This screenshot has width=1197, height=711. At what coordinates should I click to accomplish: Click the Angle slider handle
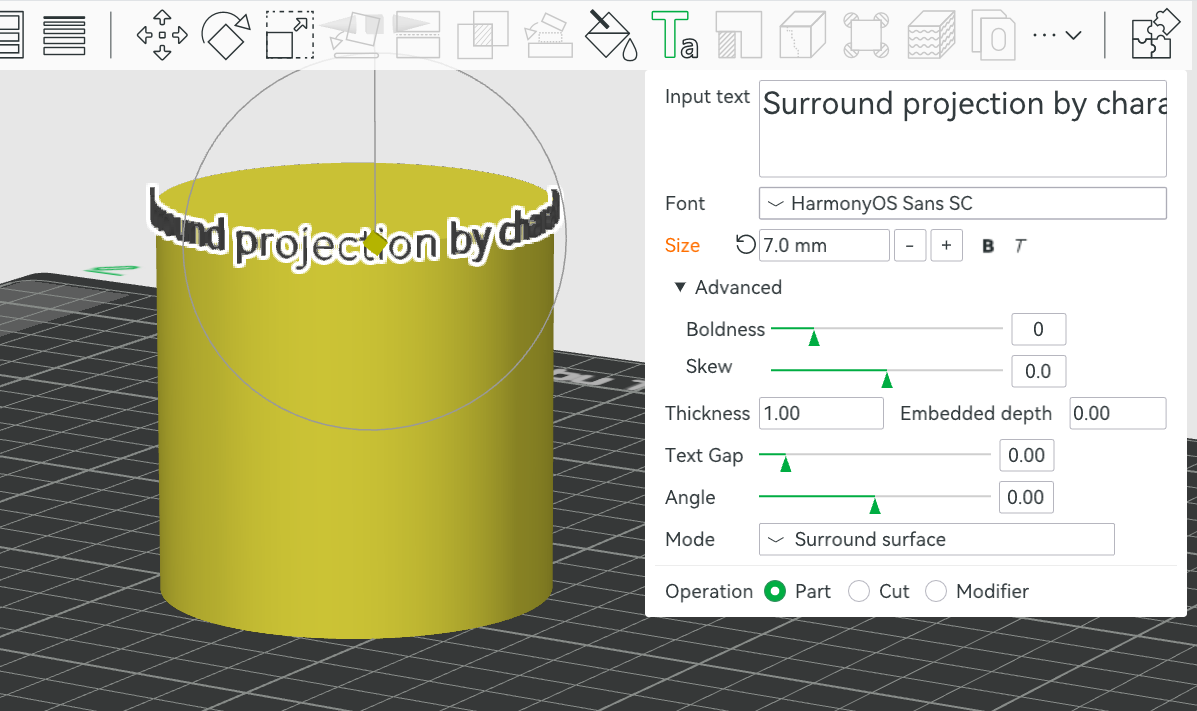[x=875, y=505]
